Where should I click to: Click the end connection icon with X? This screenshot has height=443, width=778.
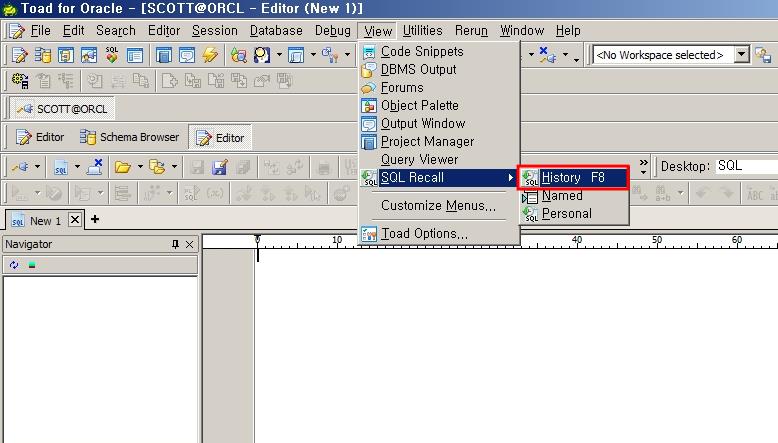(x=95, y=167)
